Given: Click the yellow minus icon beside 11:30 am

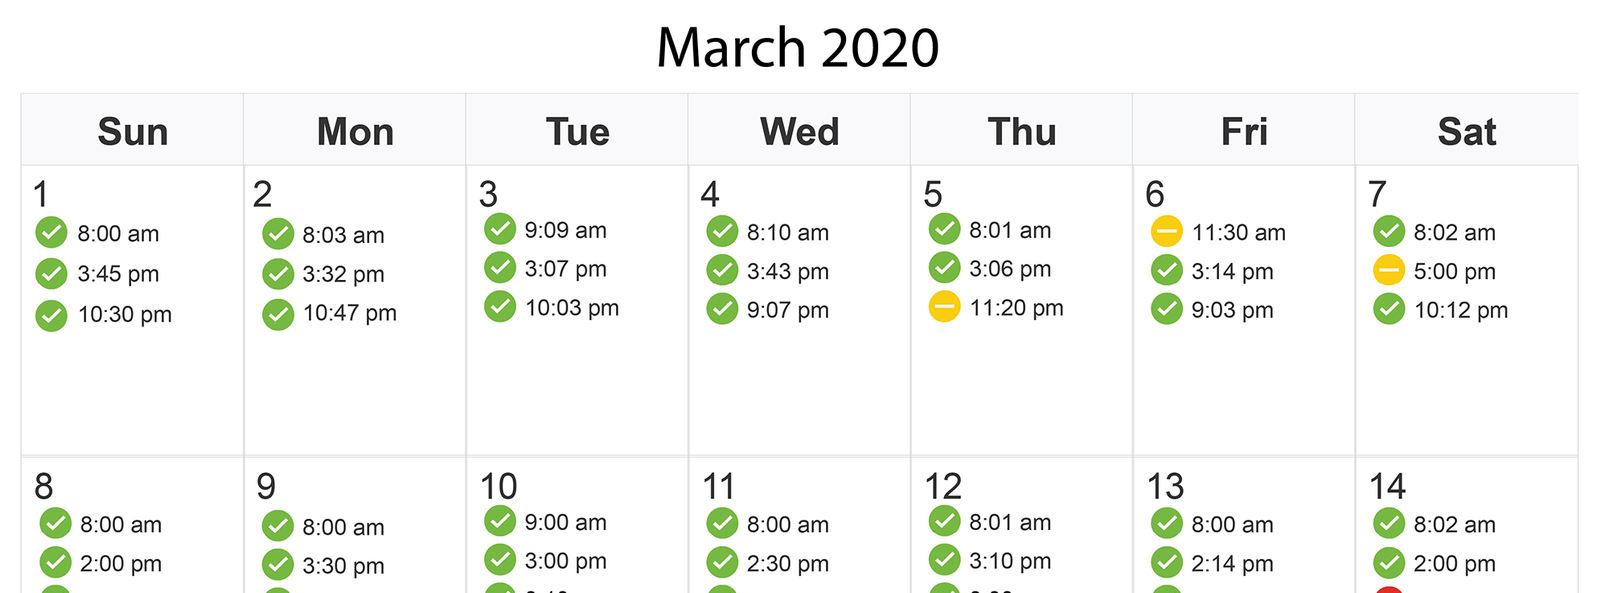Looking at the screenshot, I should click(1166, 231).
